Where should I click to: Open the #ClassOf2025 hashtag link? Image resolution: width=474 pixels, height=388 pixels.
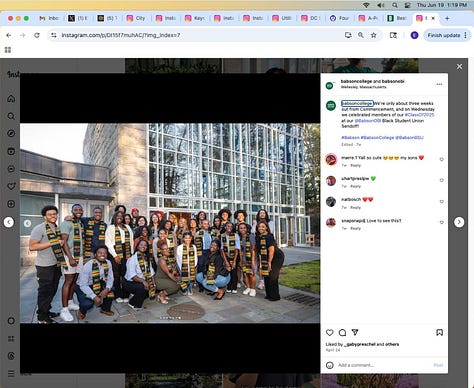(x=419, y=115)
